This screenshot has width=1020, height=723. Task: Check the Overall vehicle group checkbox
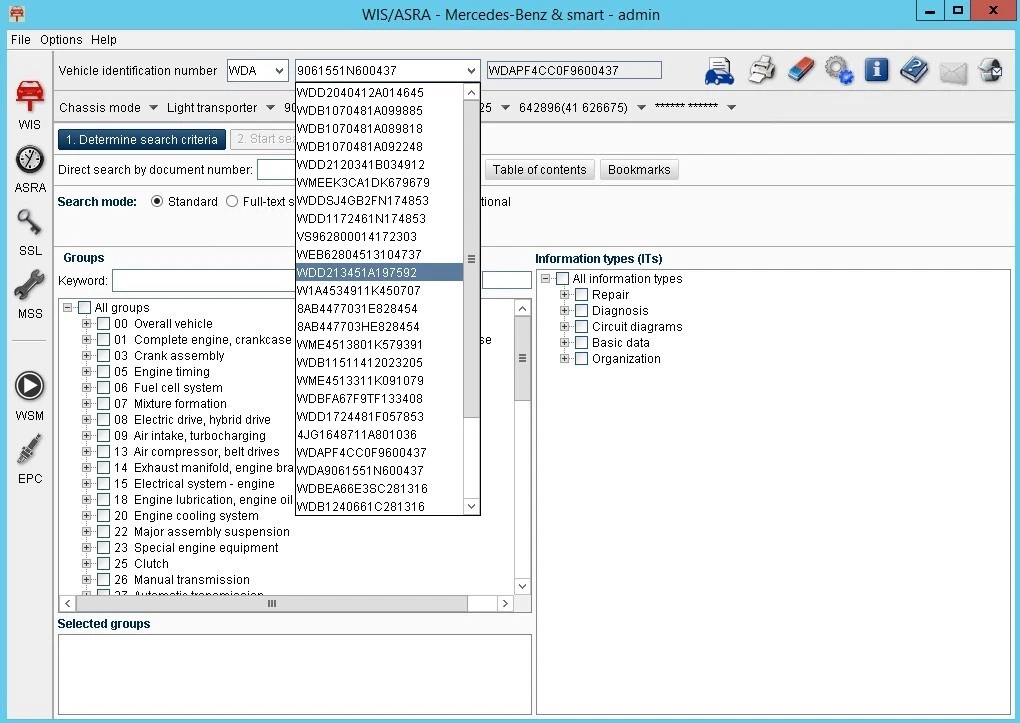(x=103, y=324)
